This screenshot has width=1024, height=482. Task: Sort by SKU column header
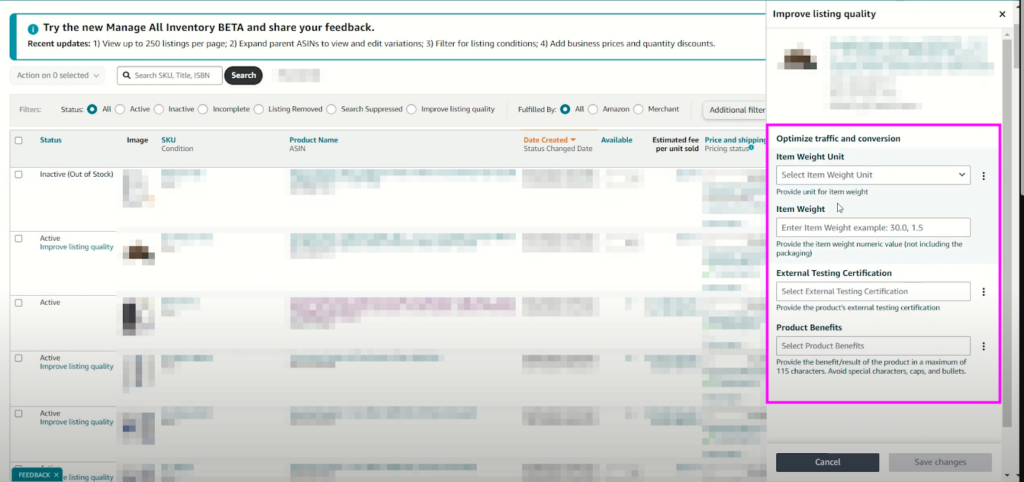pyautogui.click(x=168, y=140)
